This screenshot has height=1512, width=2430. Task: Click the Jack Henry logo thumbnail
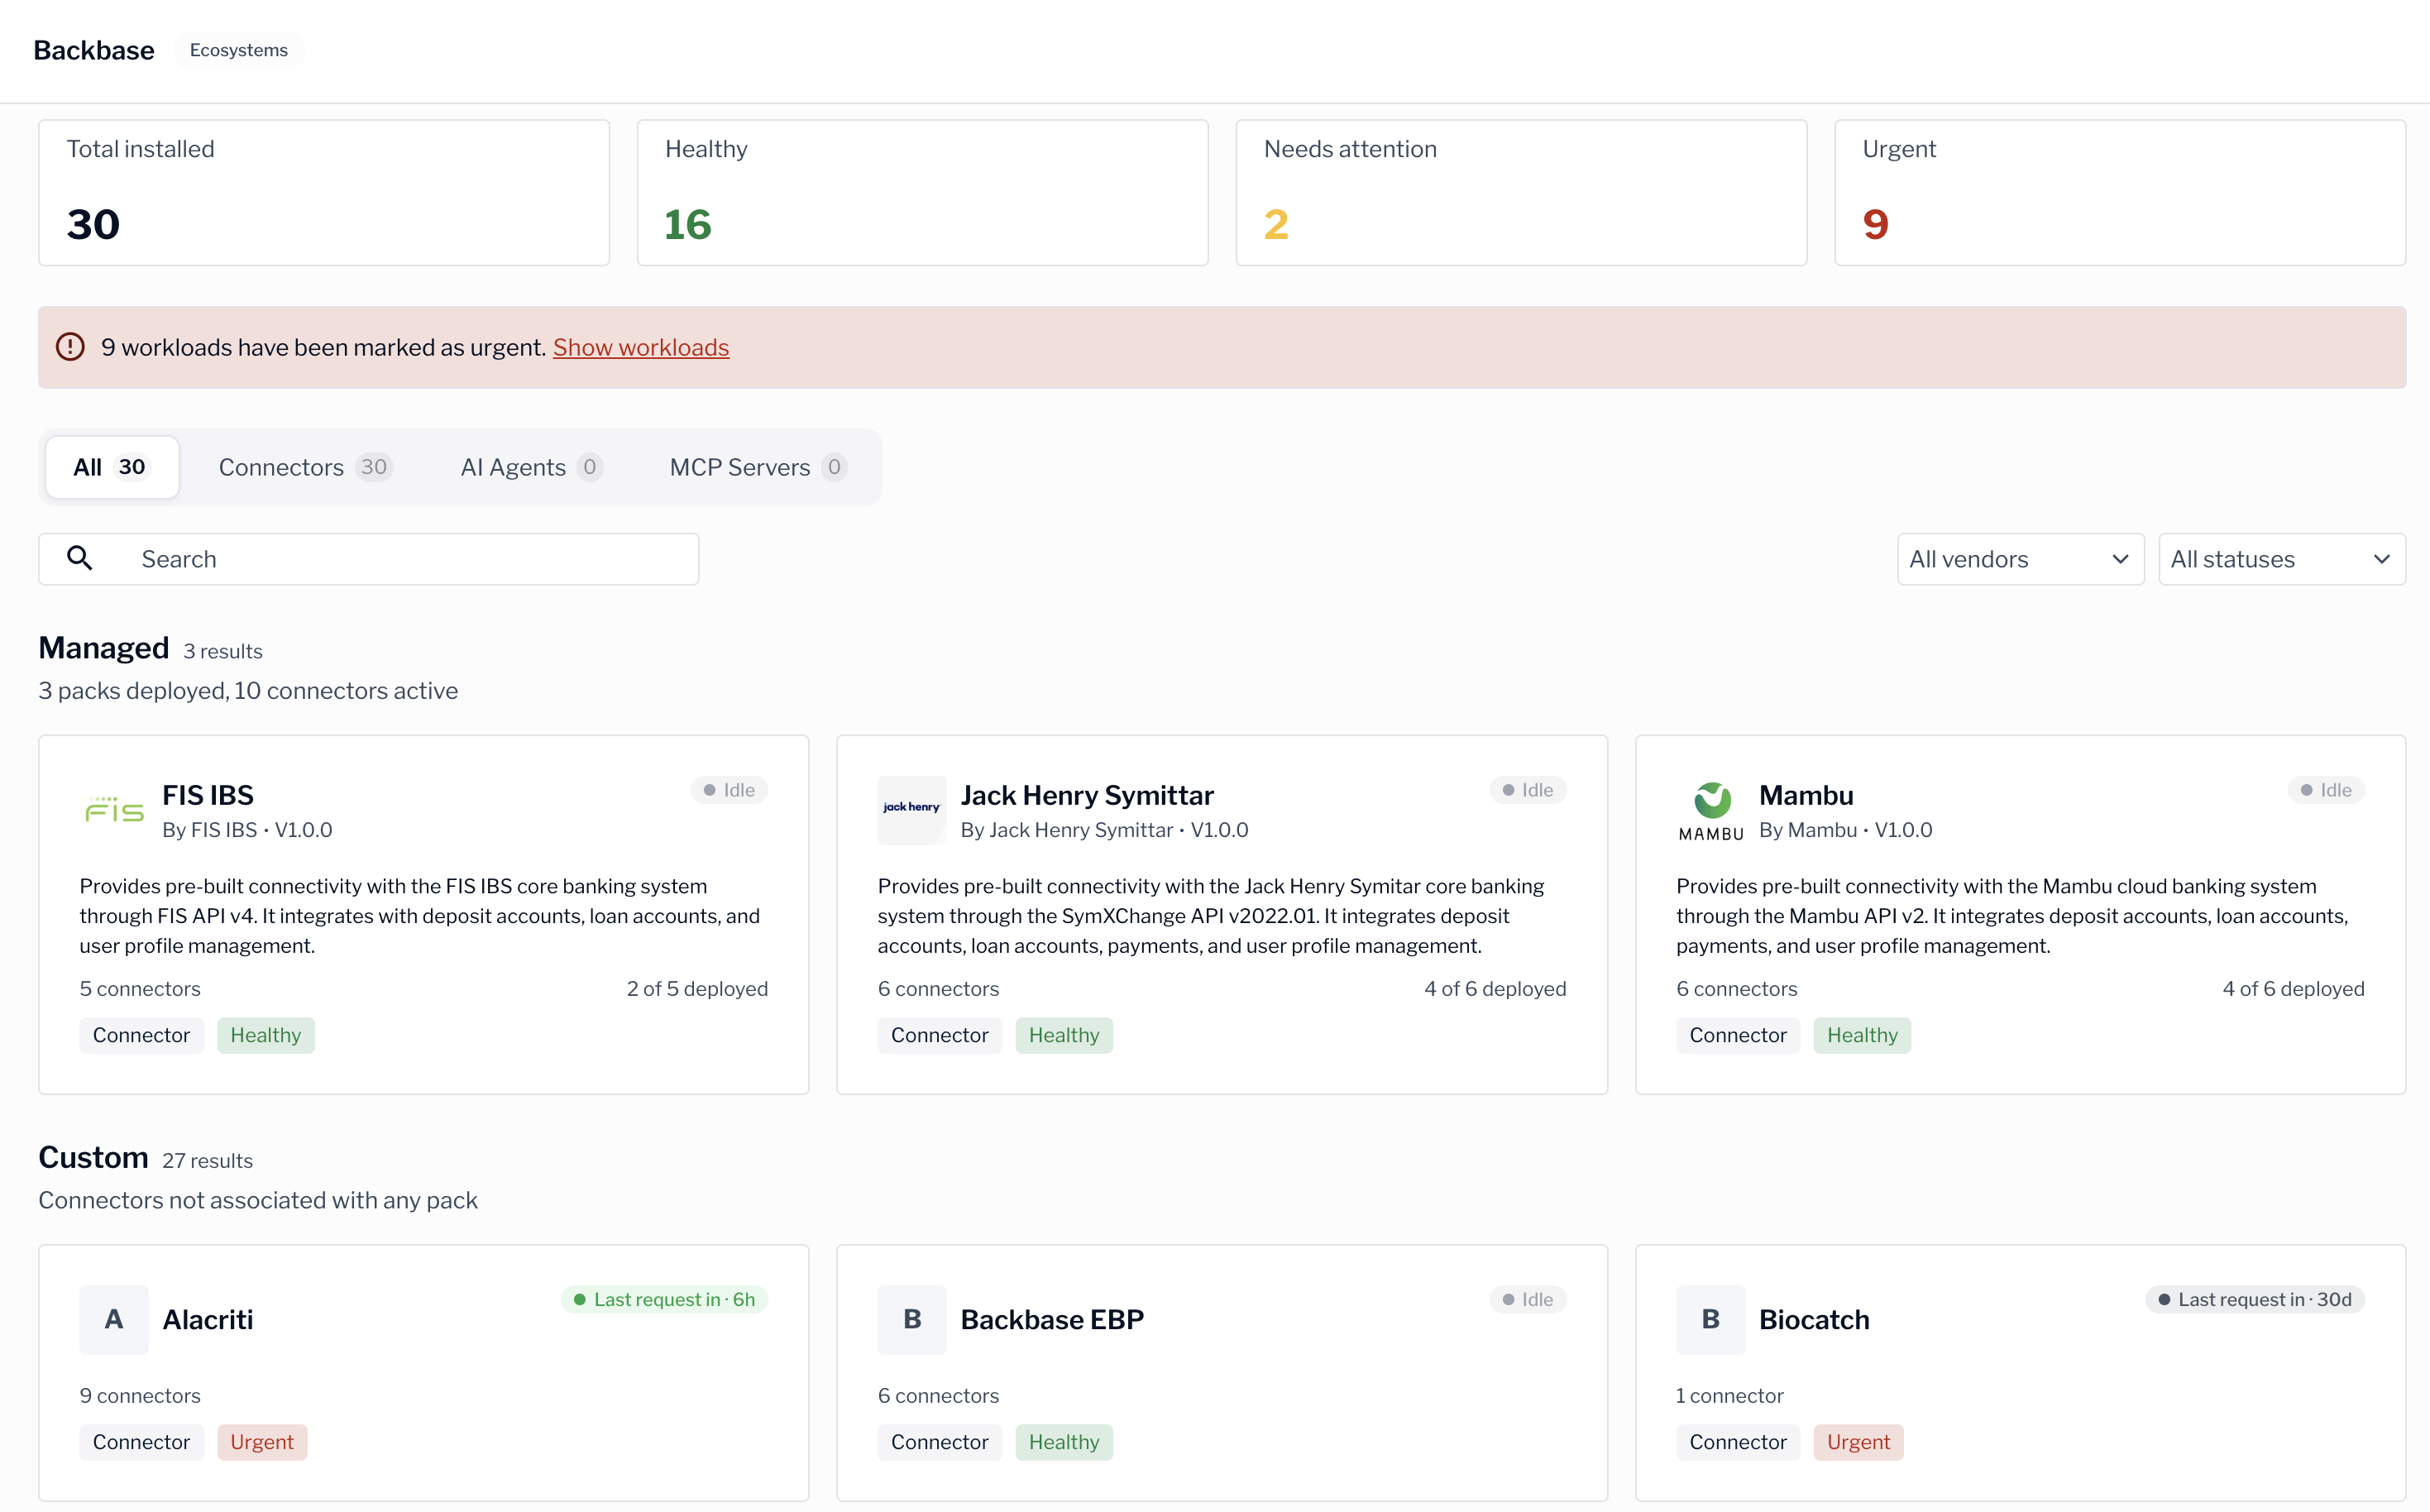tap(912, 810)
